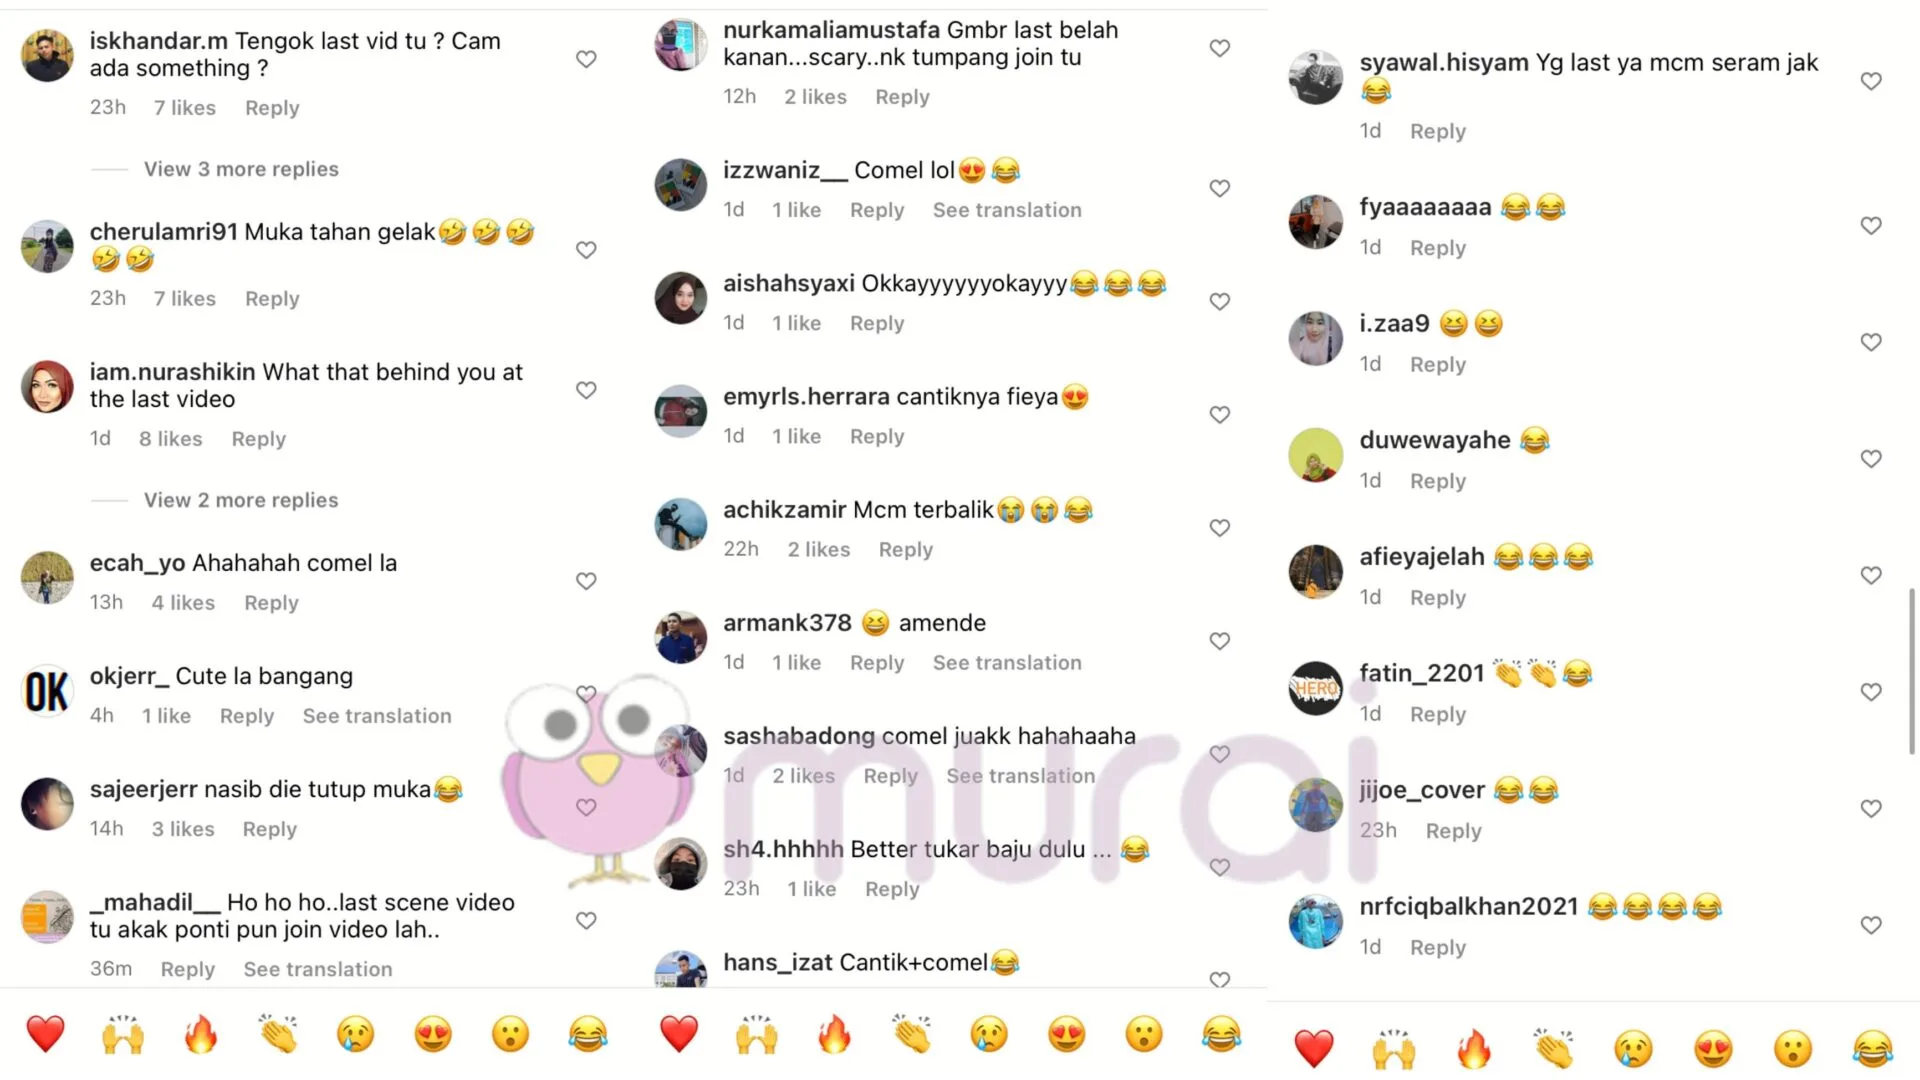Image resolution: width=1920 pixels, height=1080 pixels.
Task: Like iskhandar.m's comment with the heart
Action: coord(586,60)
